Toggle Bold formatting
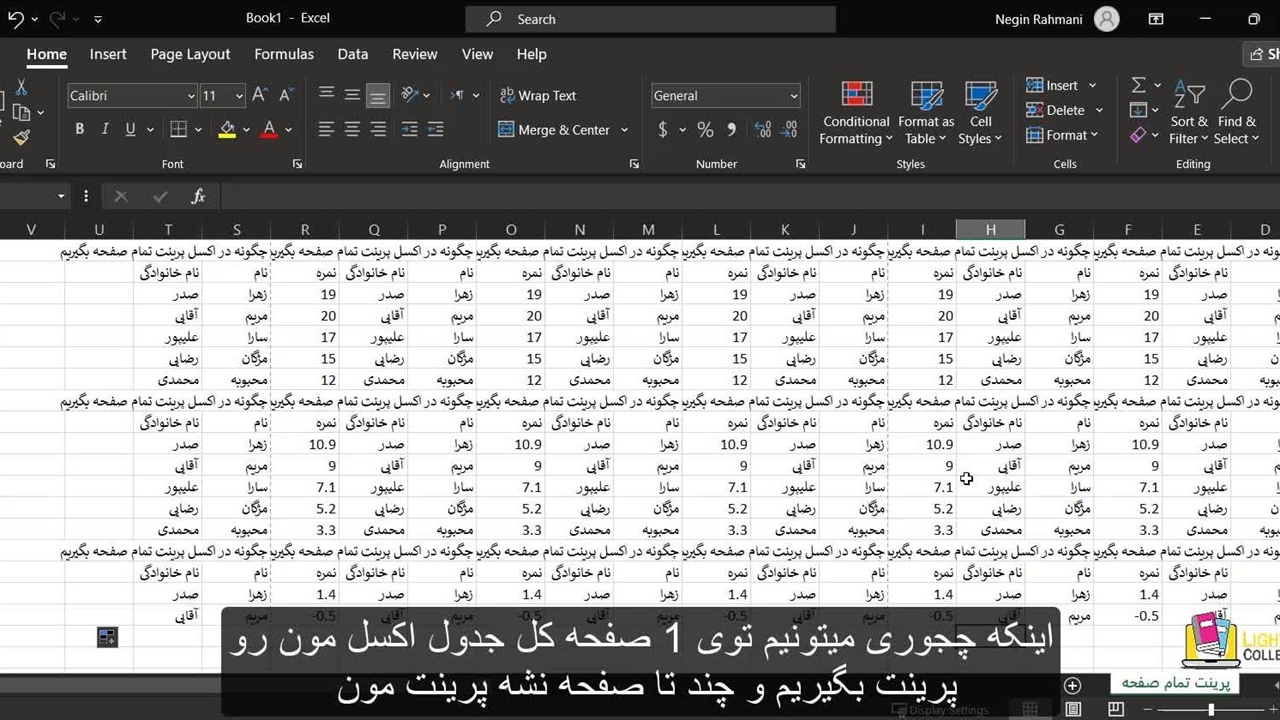The width and height of the screenshot is (1280, 720). pyautogui.click(x=79, y=129)
